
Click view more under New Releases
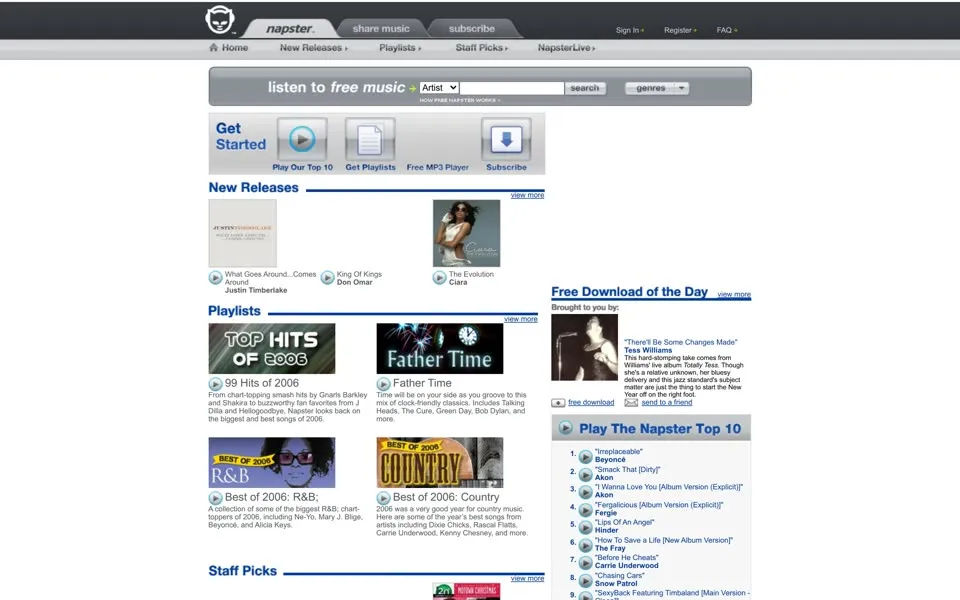[527, 195]
